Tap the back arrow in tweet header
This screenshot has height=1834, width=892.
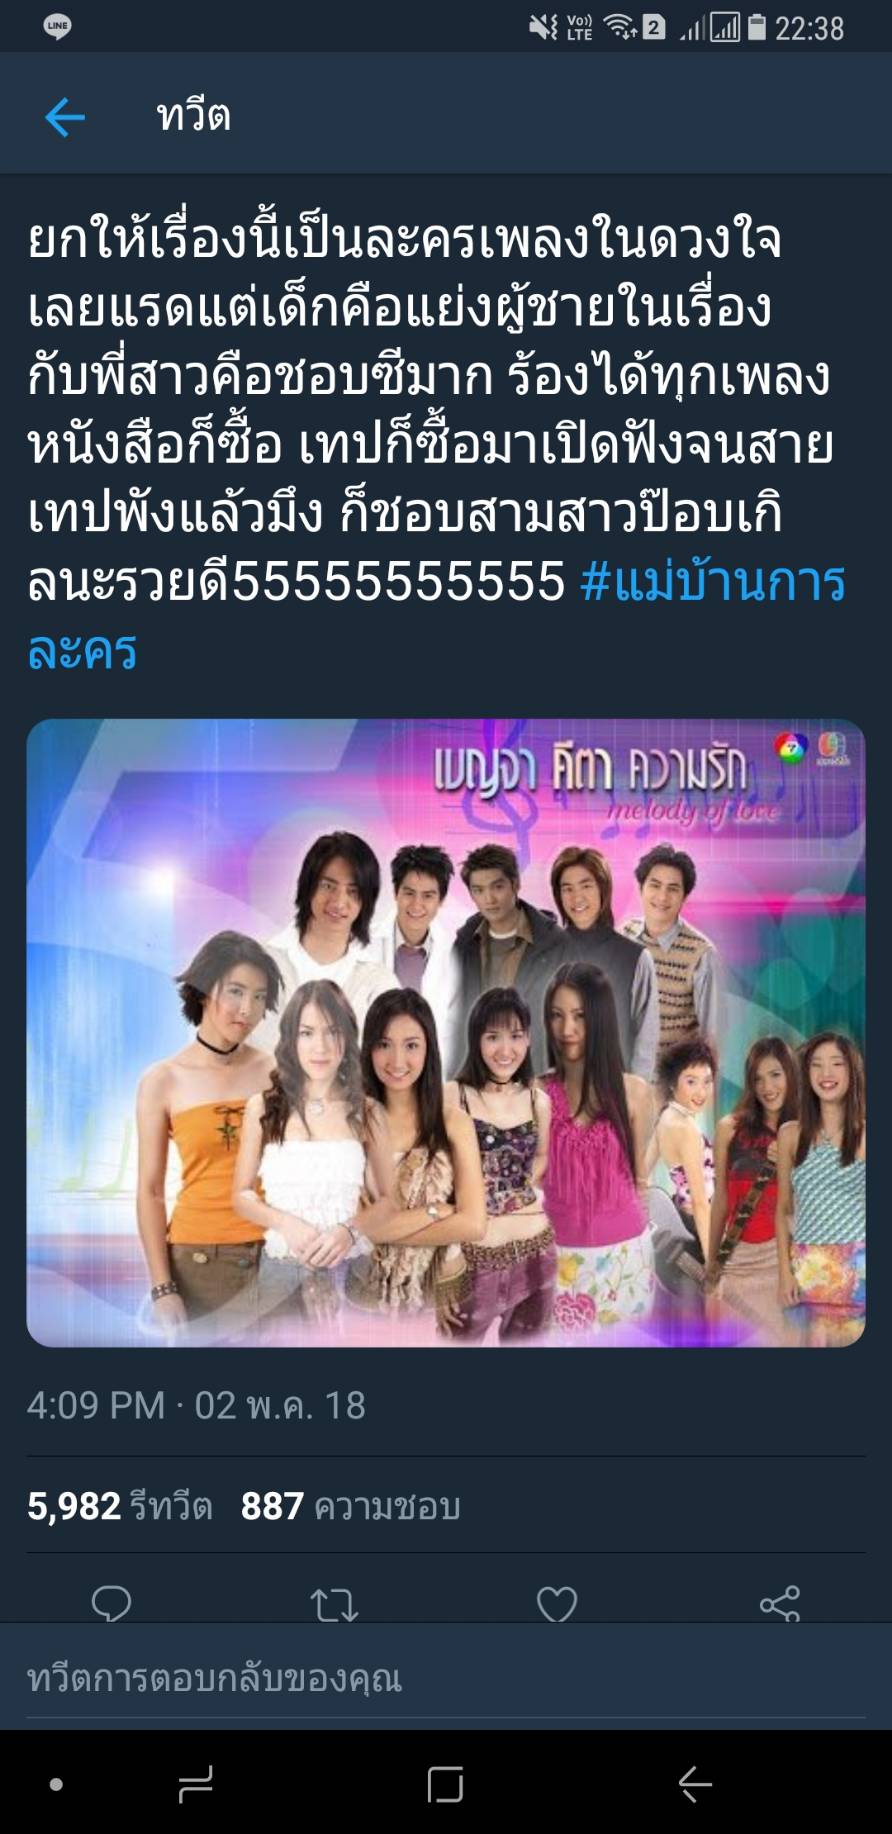pos(65,117)
